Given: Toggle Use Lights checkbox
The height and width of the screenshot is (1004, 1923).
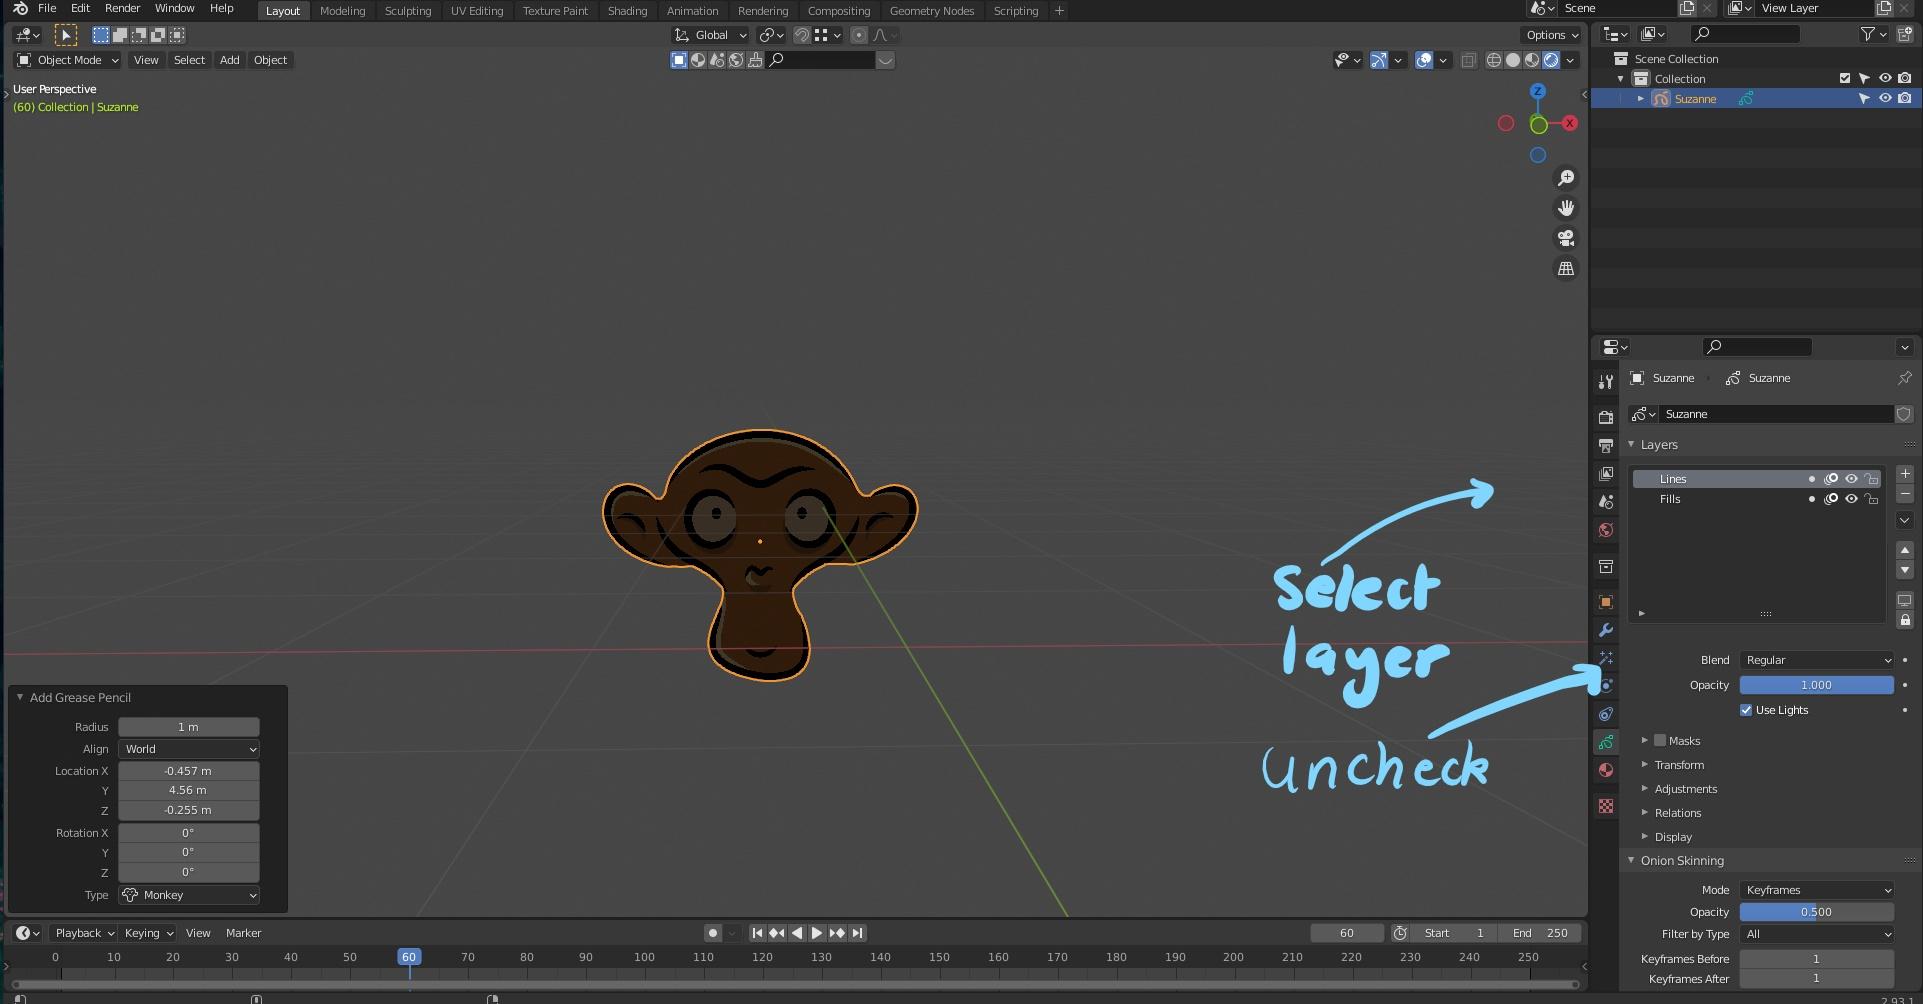Looking at the screenshot, I should click(1746, 710).
